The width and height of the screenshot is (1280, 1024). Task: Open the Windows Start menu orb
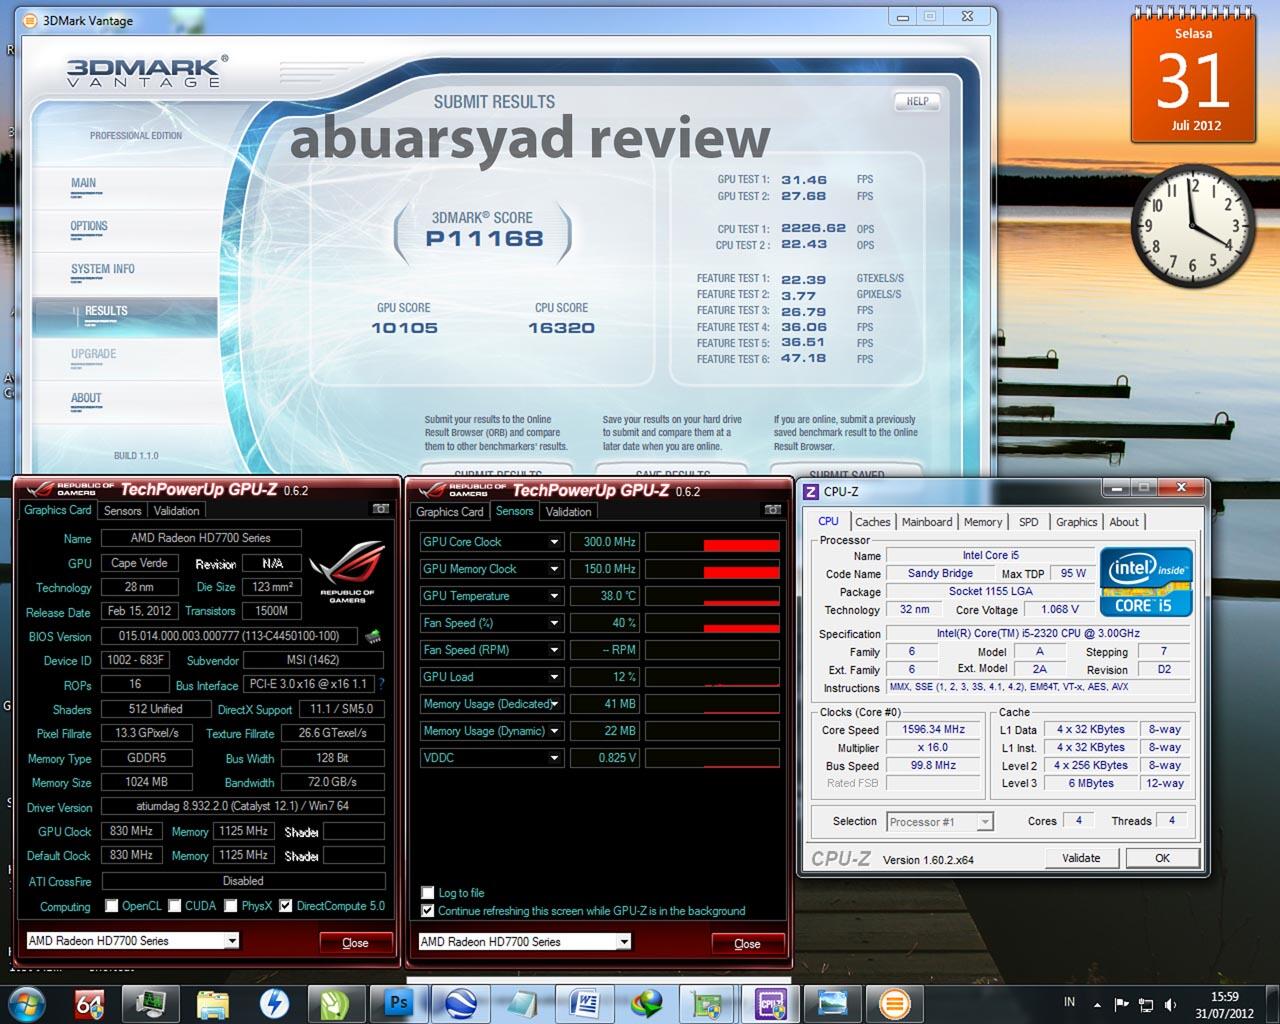pos(27,1002)
